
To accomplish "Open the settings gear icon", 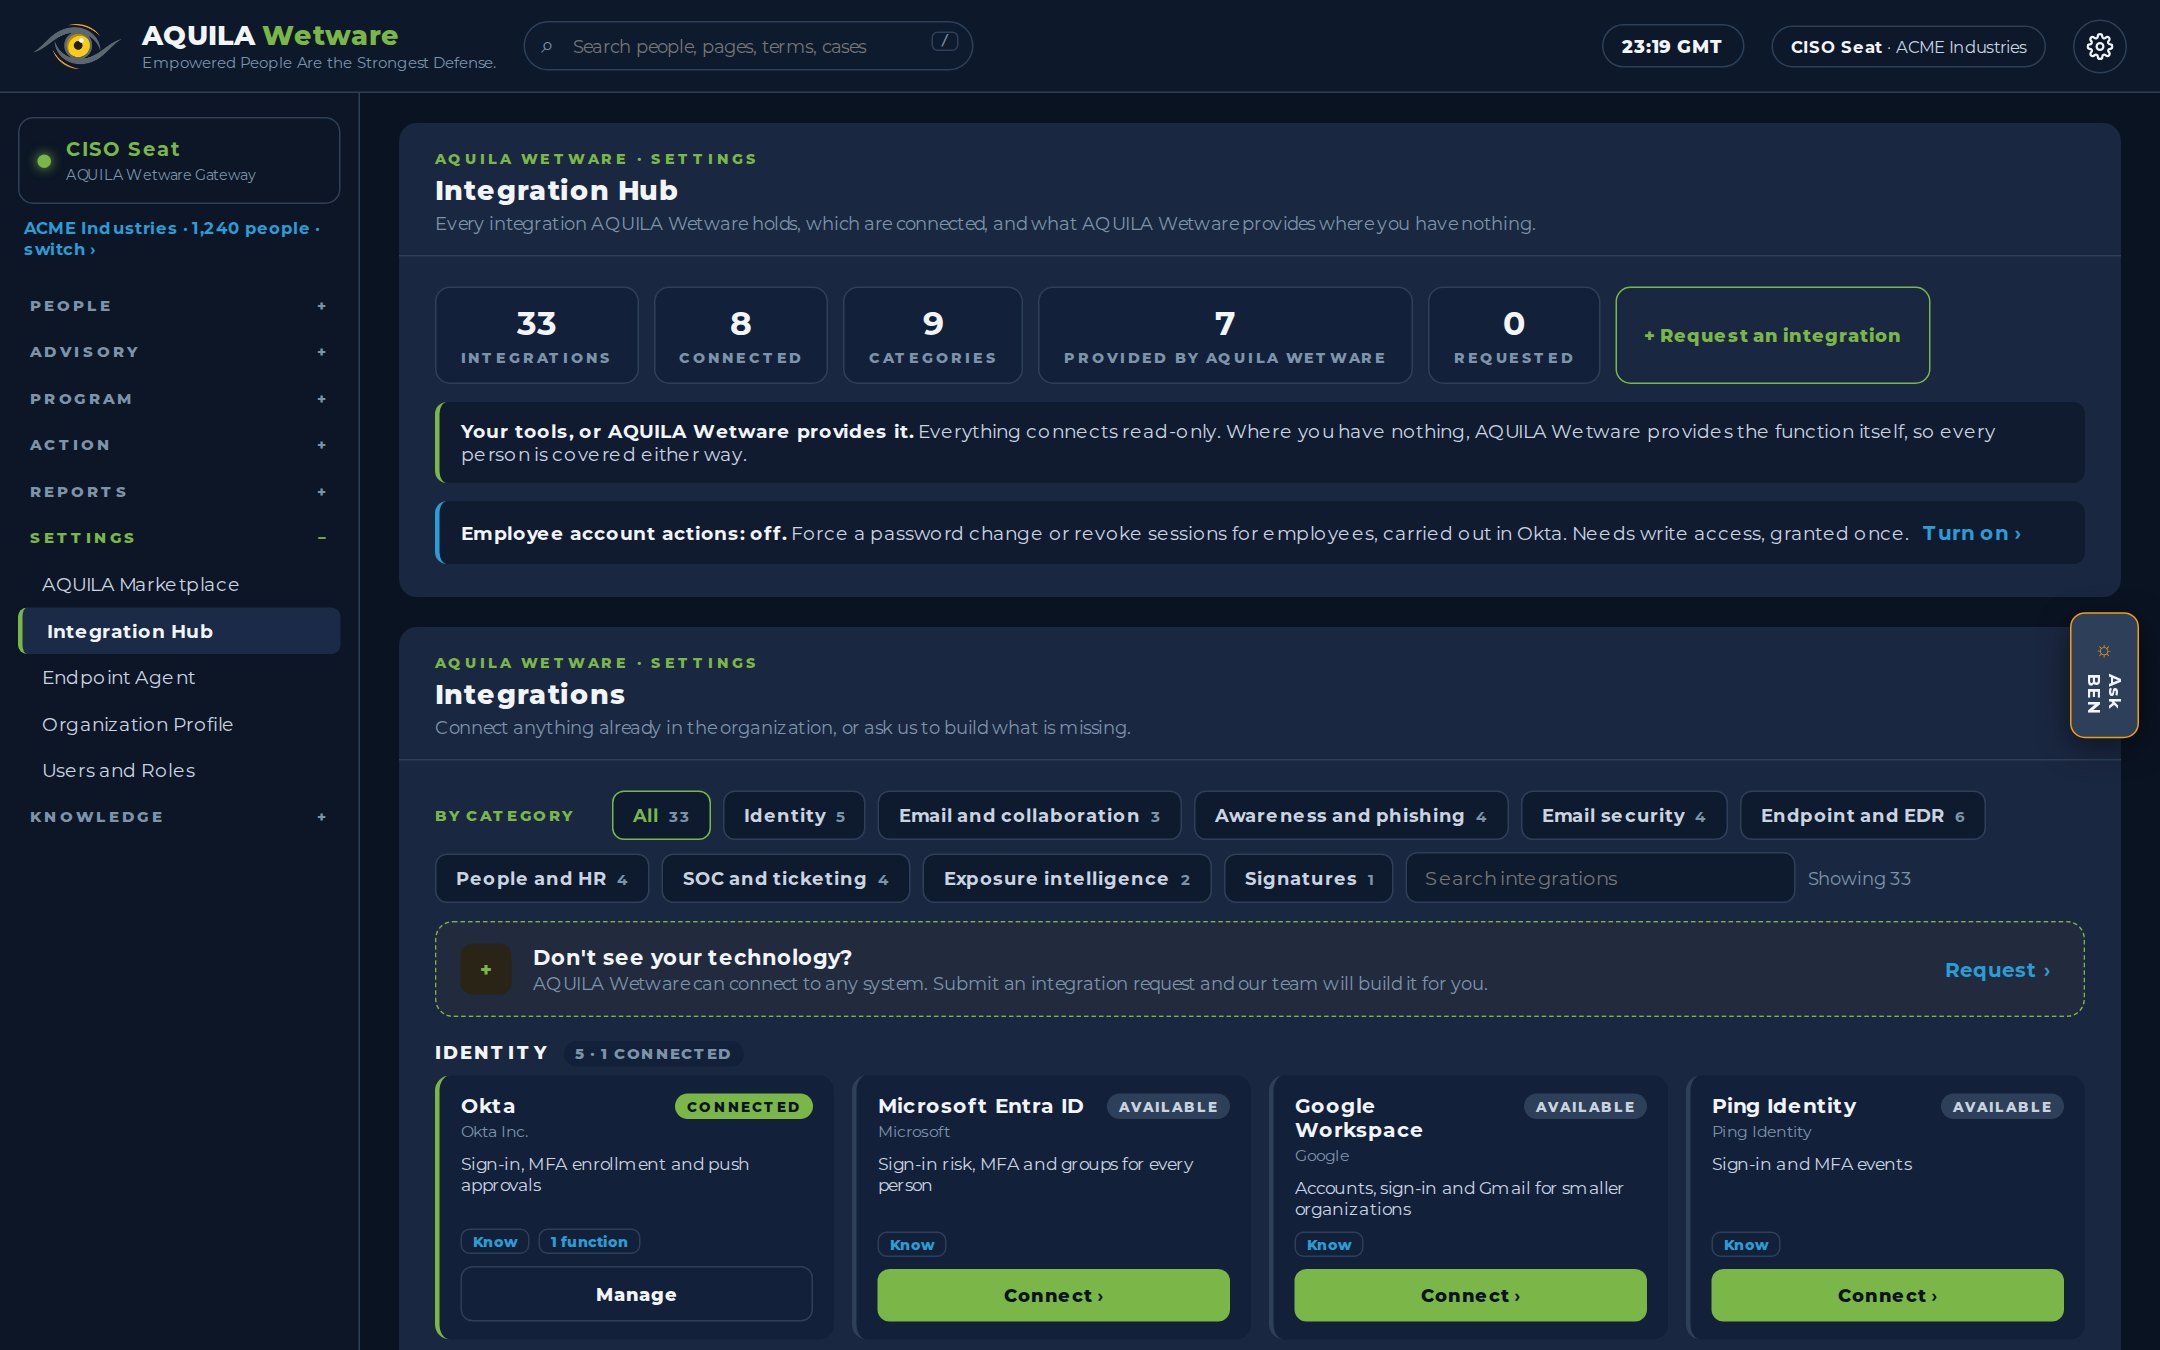I will (x=2099, y=47).
